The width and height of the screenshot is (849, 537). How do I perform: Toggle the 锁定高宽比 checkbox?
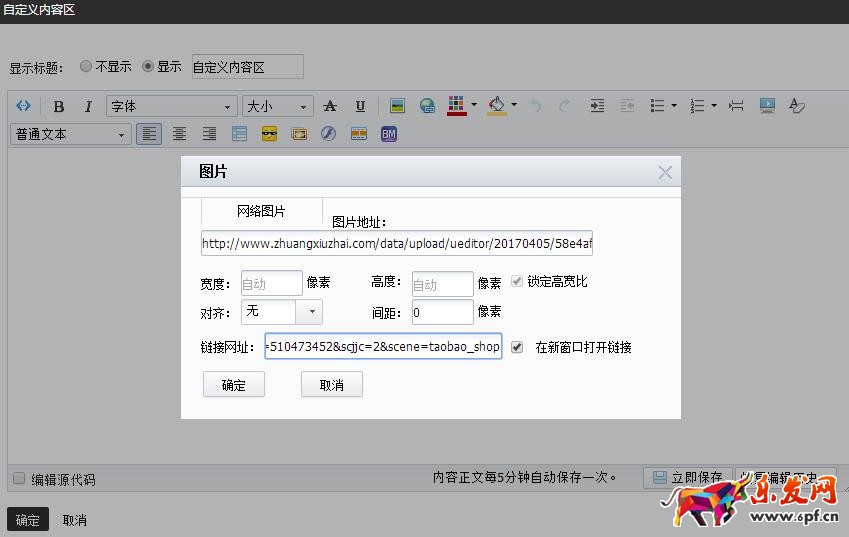[x=517, y=281]
